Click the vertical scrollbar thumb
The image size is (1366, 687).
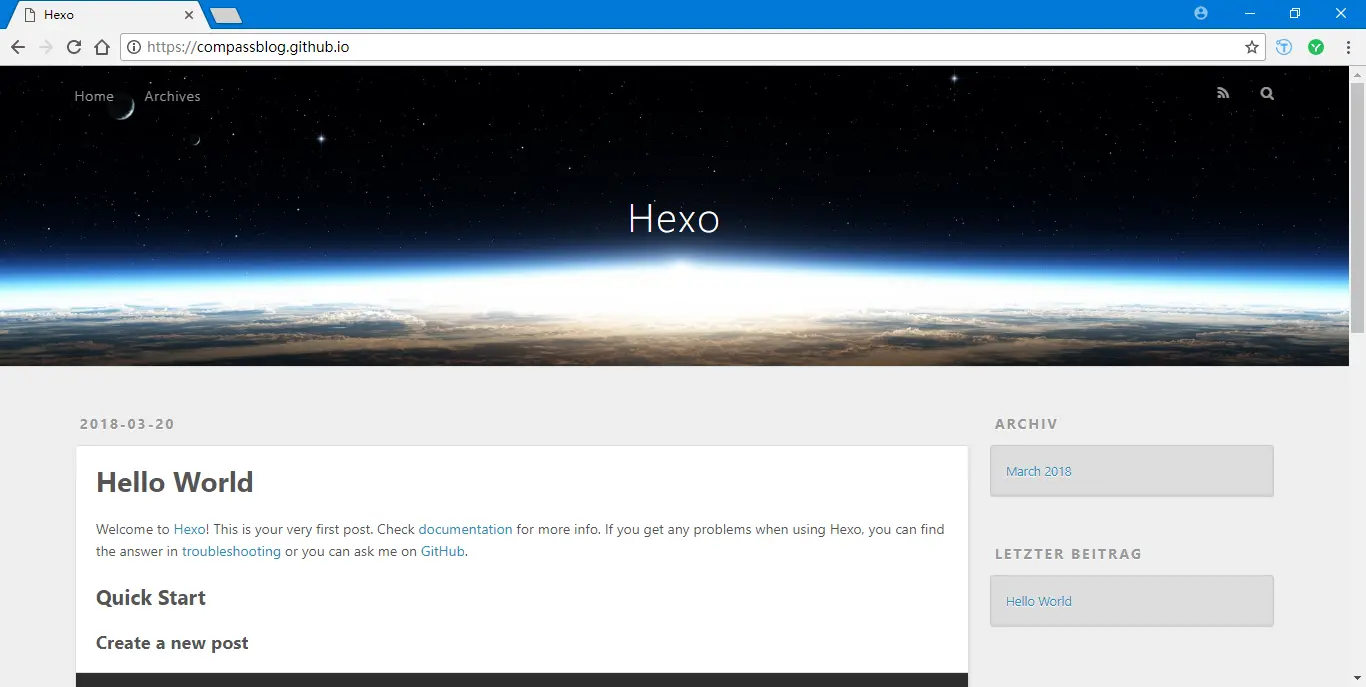[x=1357, y=206]
